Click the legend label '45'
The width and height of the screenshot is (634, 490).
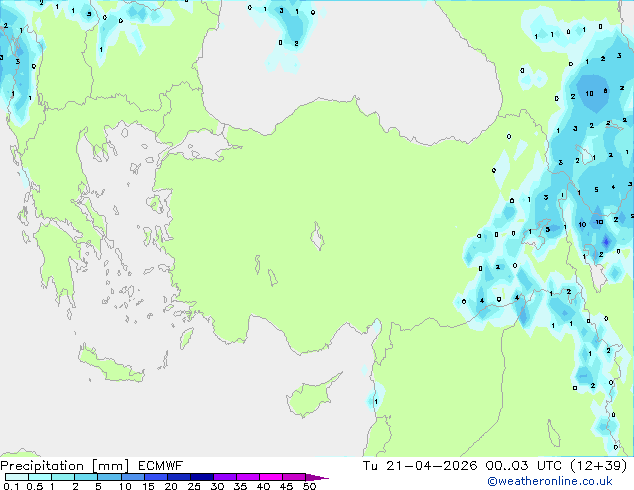[286, 486]
